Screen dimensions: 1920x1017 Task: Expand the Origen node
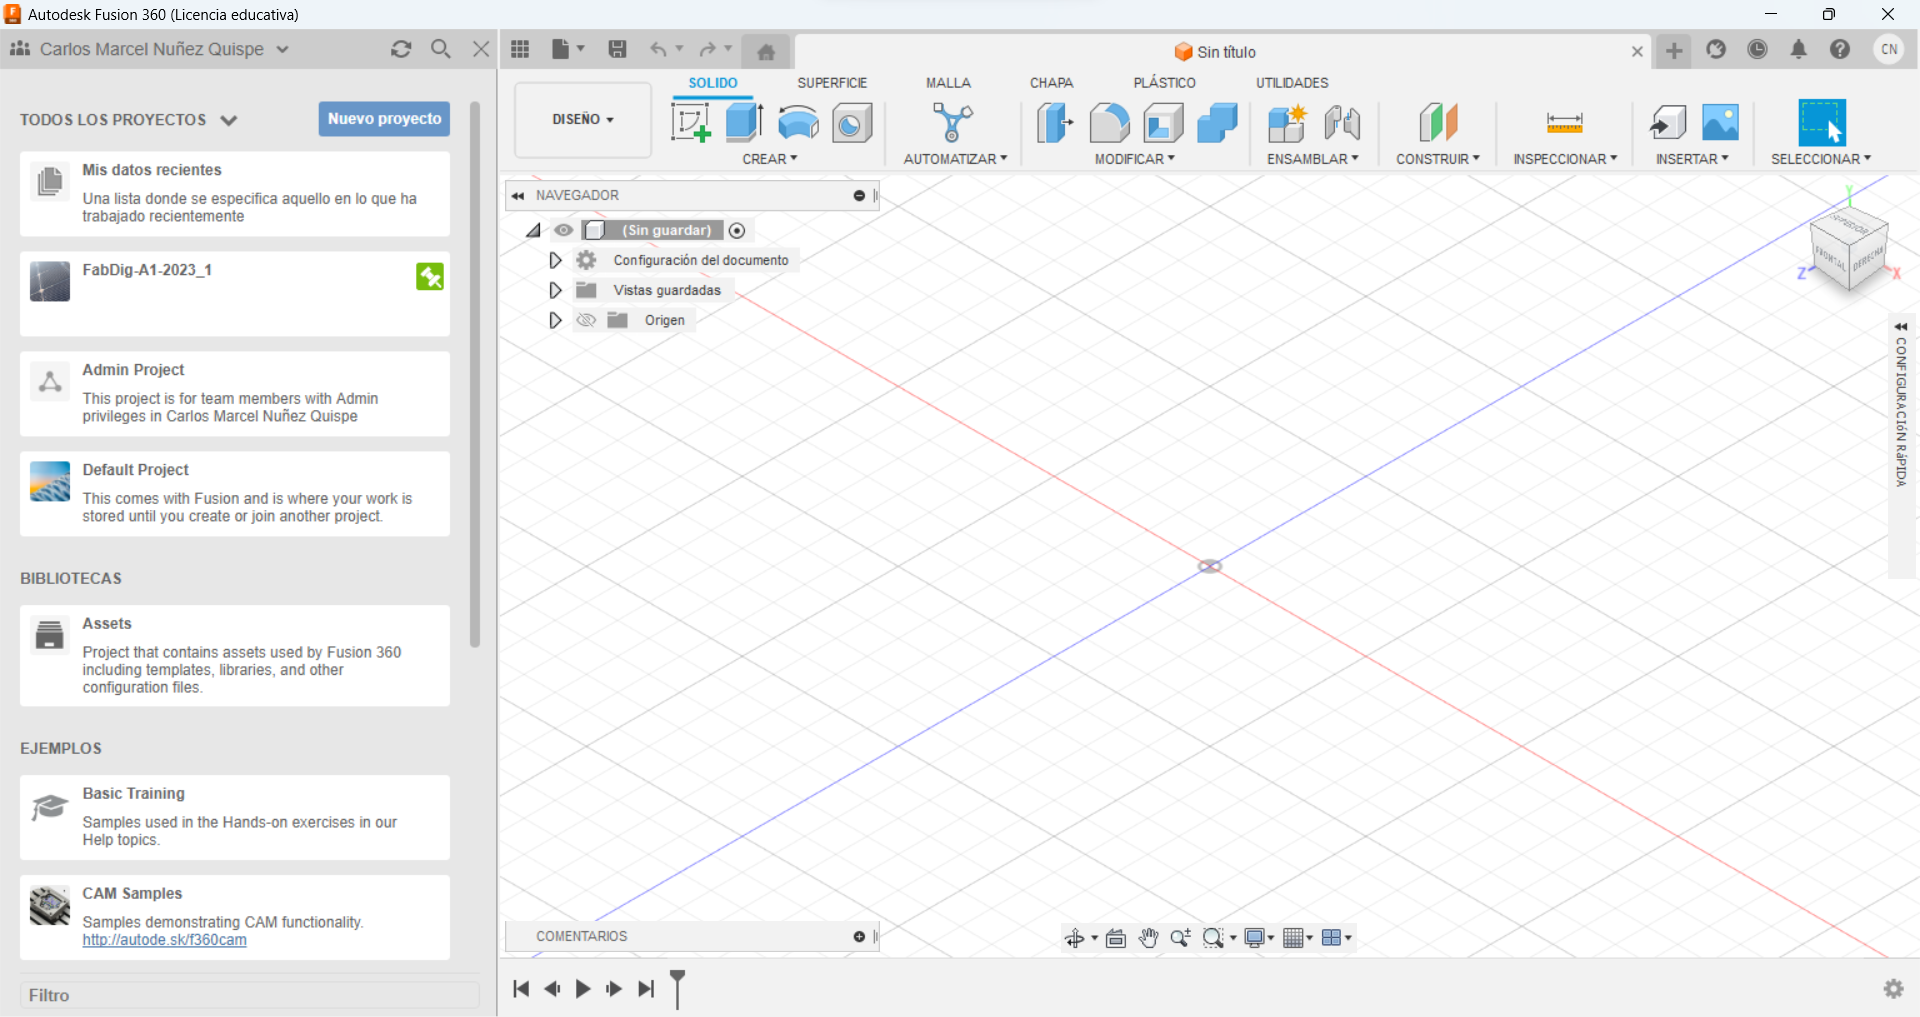[555, 320]
